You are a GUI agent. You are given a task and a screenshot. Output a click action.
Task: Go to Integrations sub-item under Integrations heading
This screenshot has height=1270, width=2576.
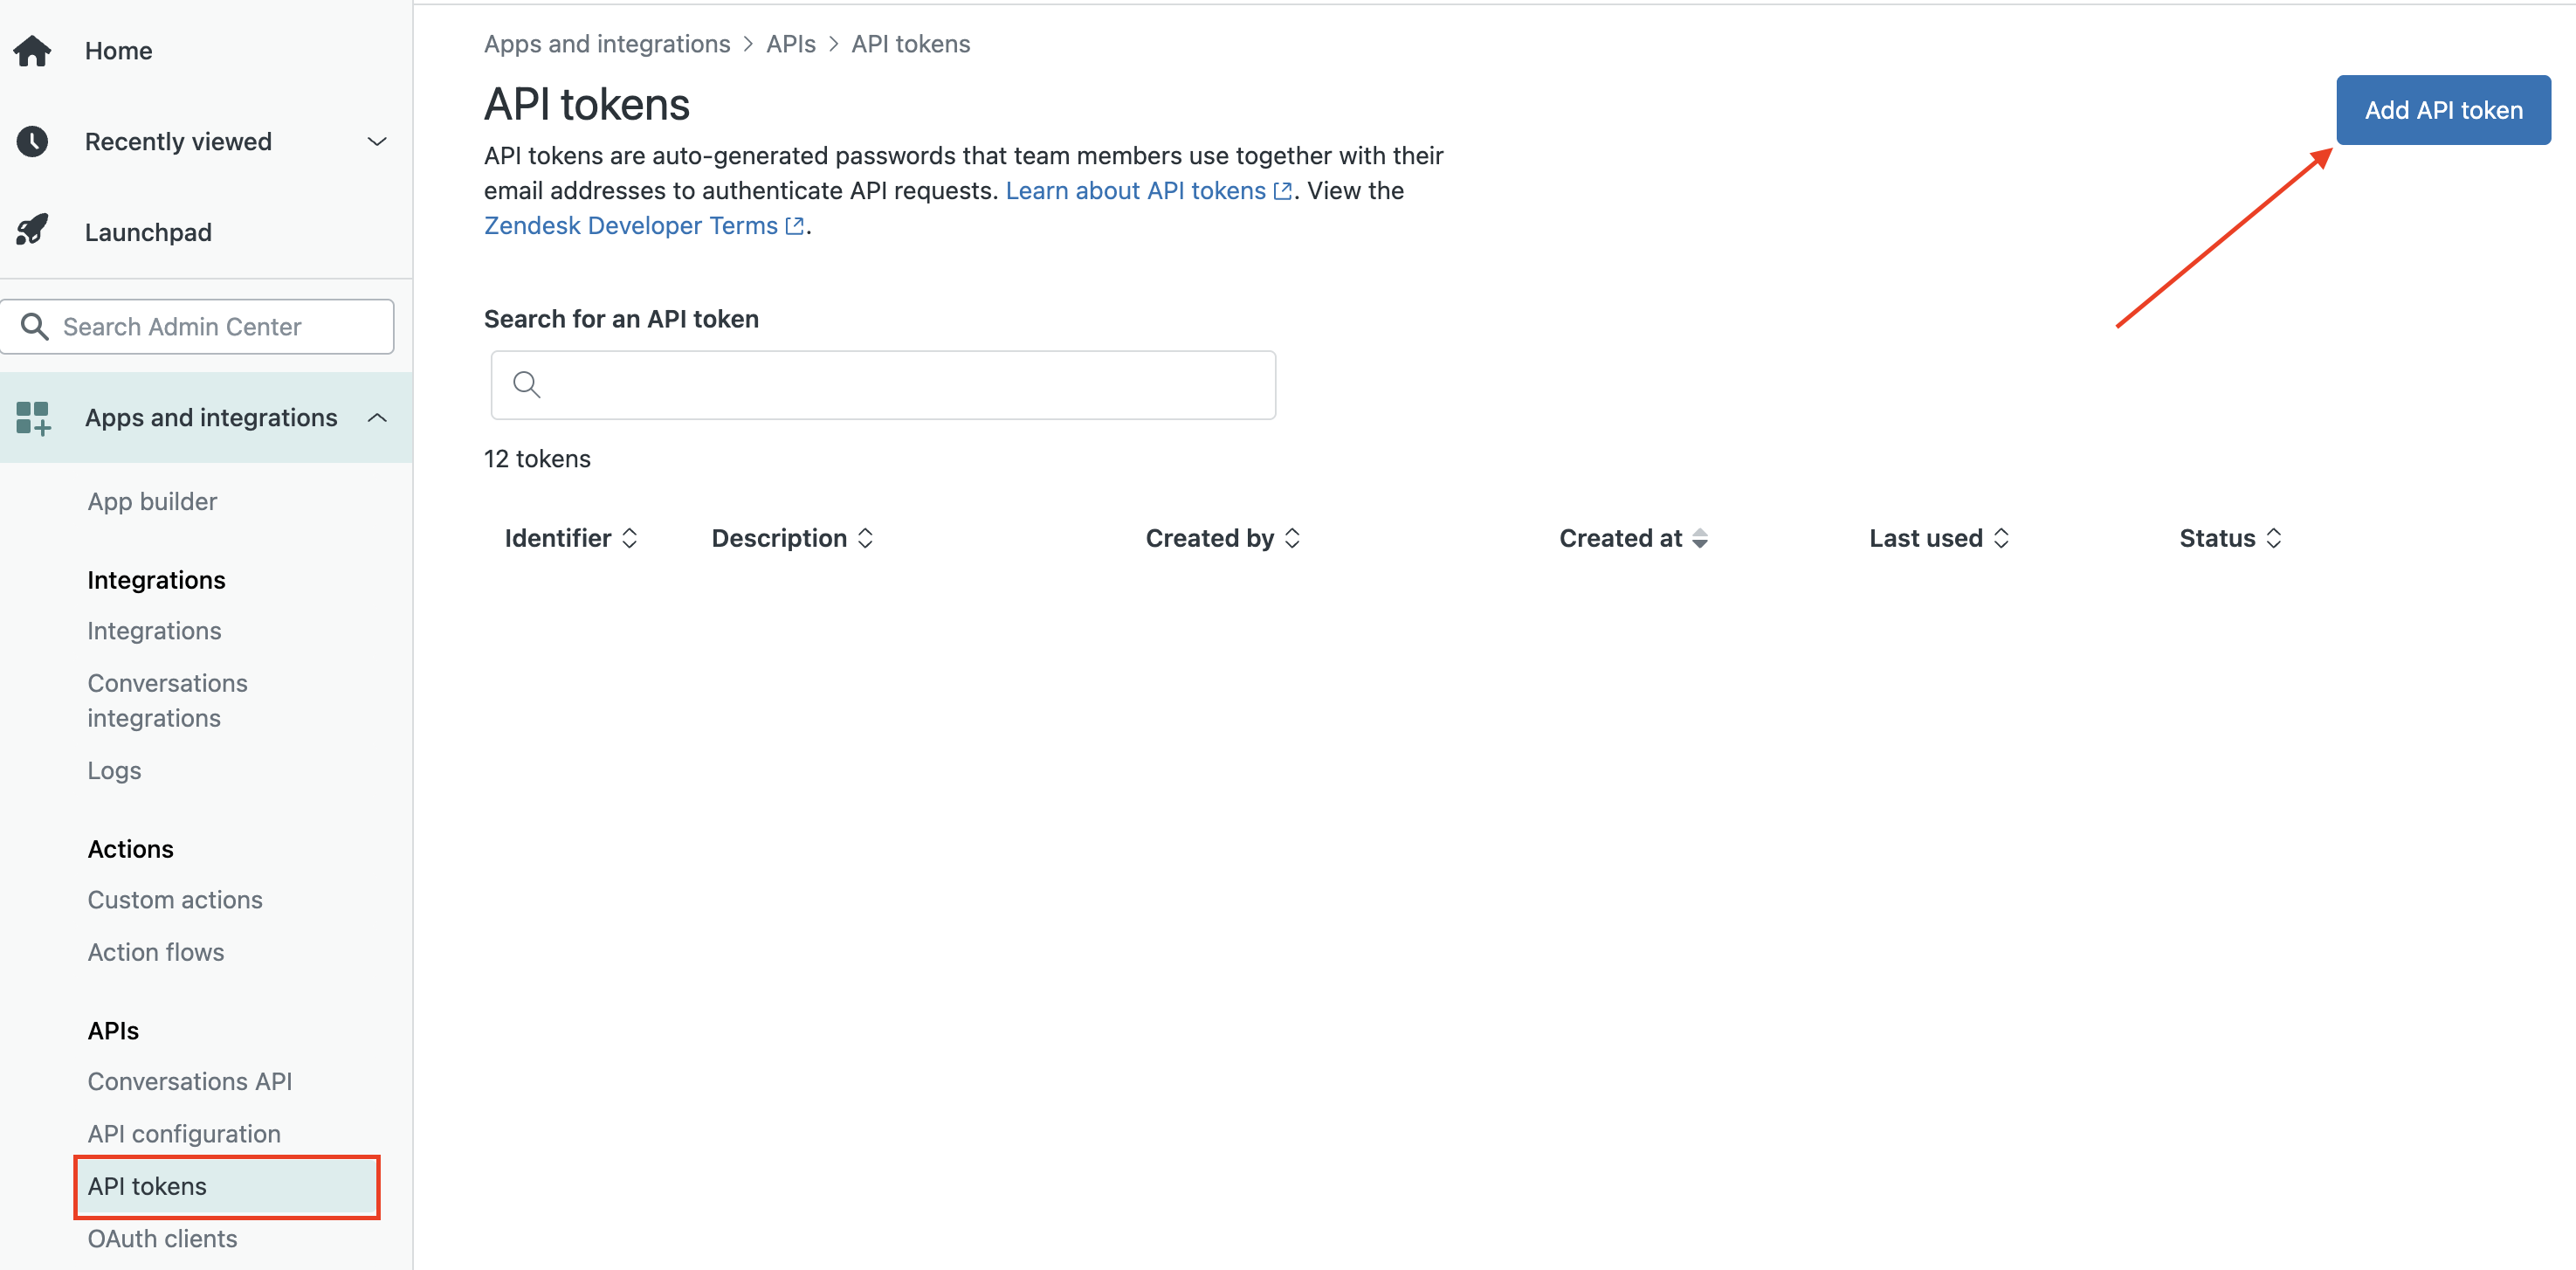pyautogui.click(x=154, y=630)
